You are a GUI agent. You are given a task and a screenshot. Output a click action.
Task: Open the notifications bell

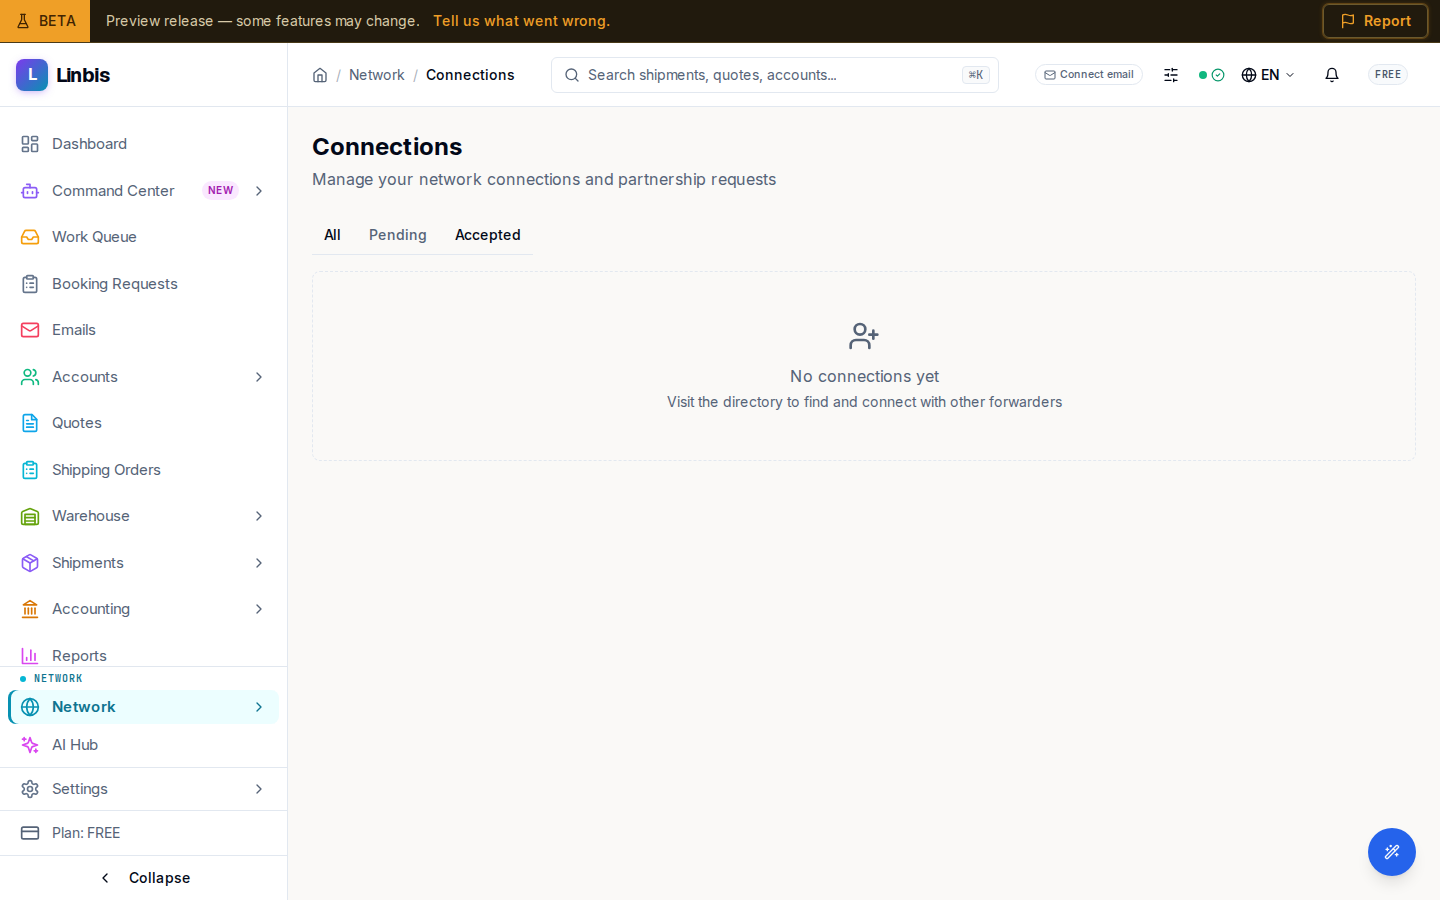tap(1332, 75)
